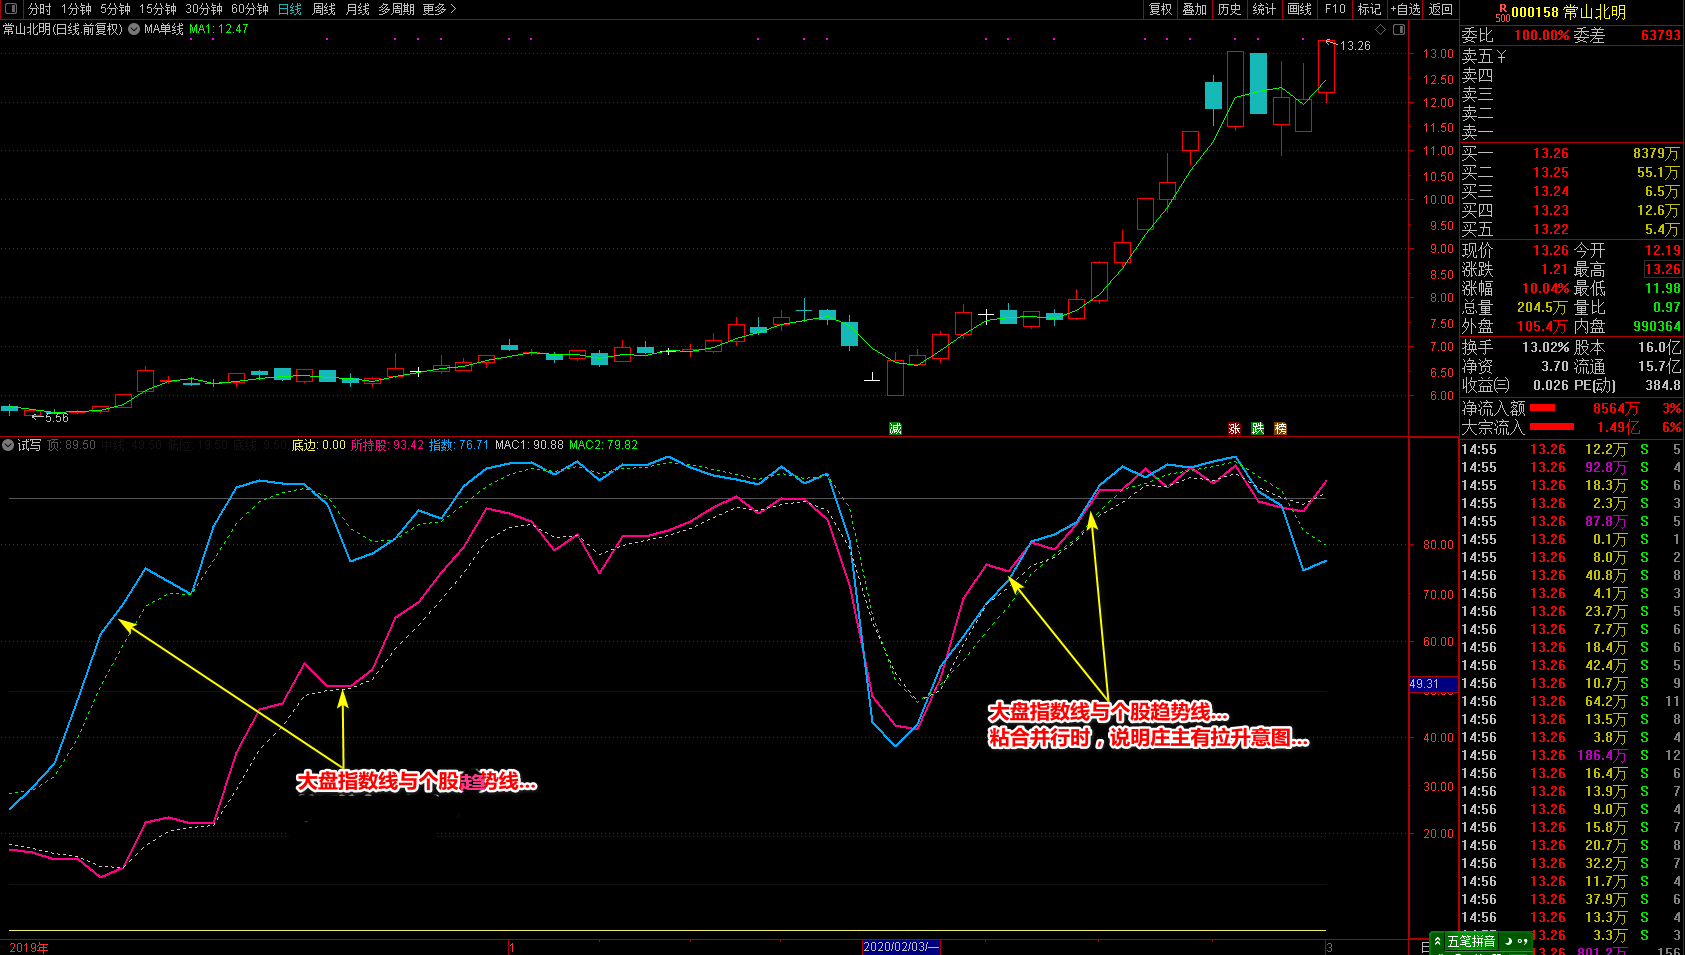Click the orange 榜 ranking marker

point(1280,428)
